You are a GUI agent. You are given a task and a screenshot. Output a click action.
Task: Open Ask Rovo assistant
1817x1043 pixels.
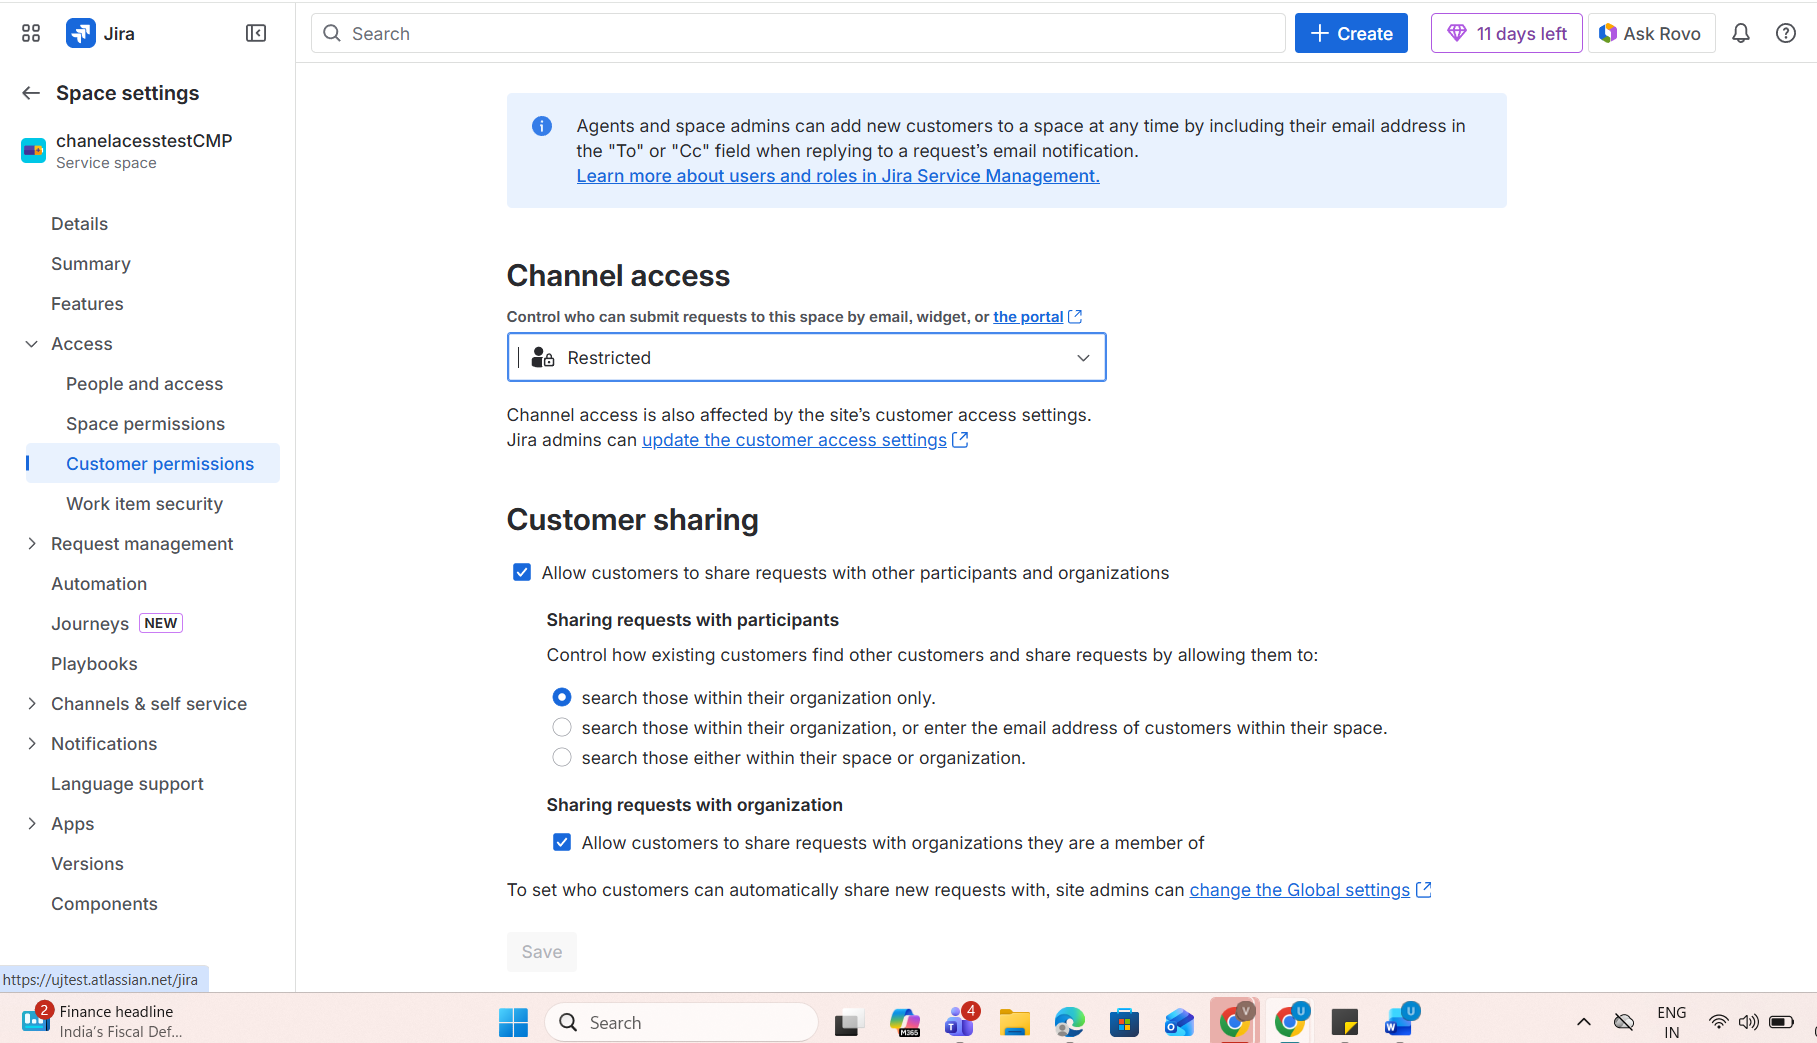coord(1651,33)
